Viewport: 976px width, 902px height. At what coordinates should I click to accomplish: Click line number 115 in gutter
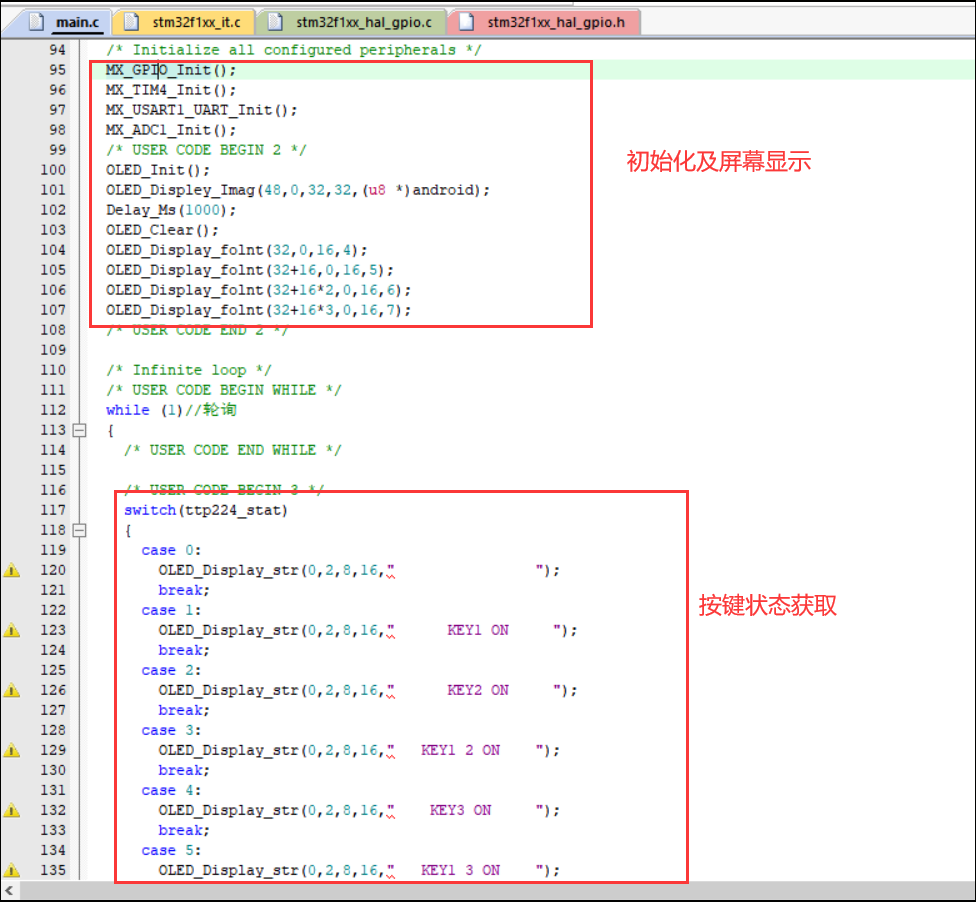tap(53, 470)
